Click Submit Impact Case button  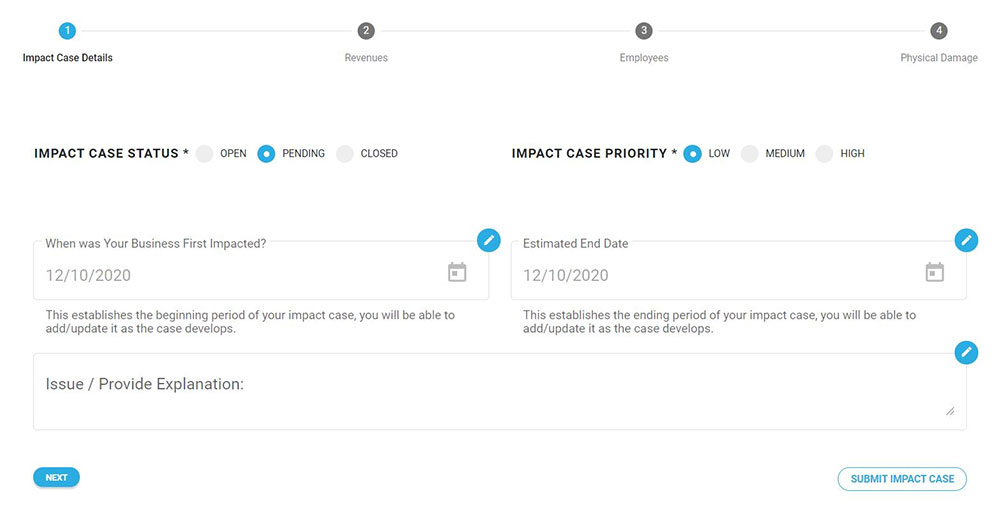[x=902, y=479]
